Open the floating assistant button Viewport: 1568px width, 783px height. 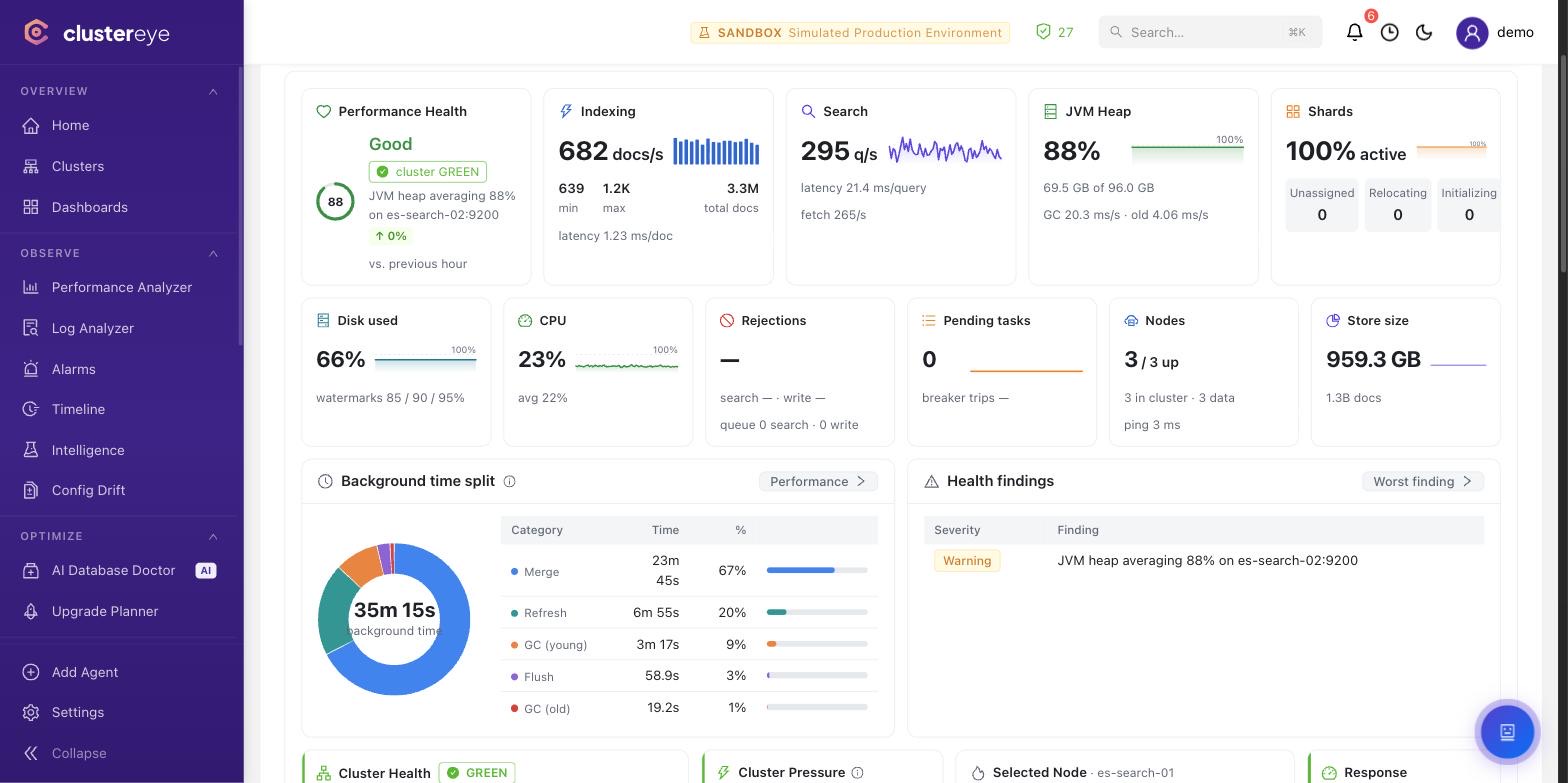coord(1507,732)
